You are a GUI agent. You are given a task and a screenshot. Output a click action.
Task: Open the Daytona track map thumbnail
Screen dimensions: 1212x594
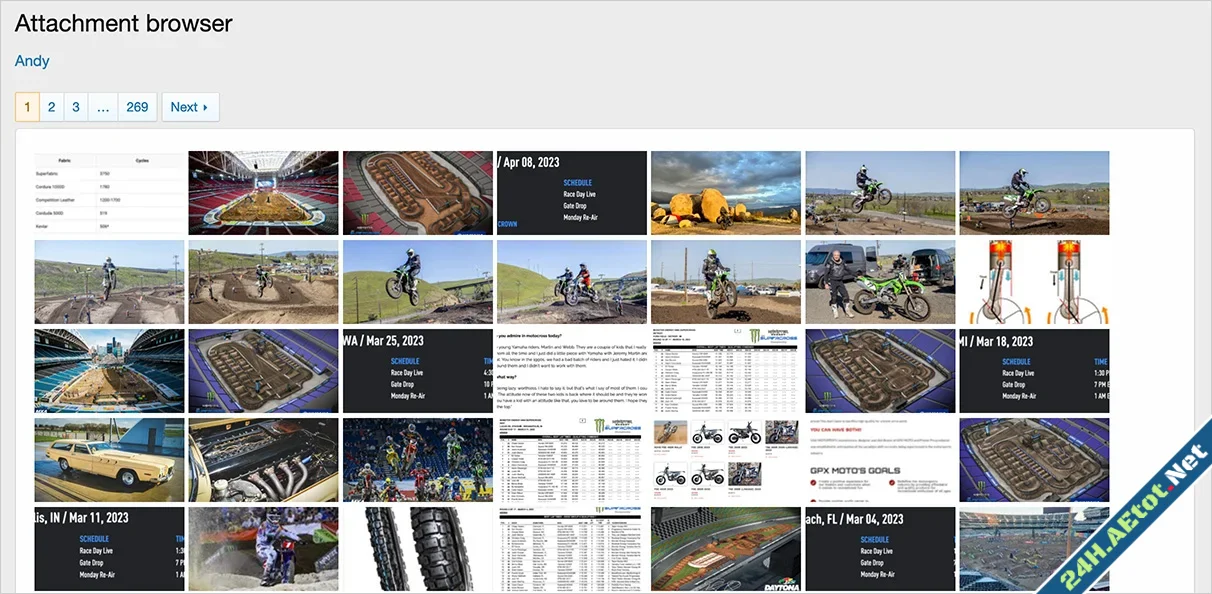click(x=725, y=549)
